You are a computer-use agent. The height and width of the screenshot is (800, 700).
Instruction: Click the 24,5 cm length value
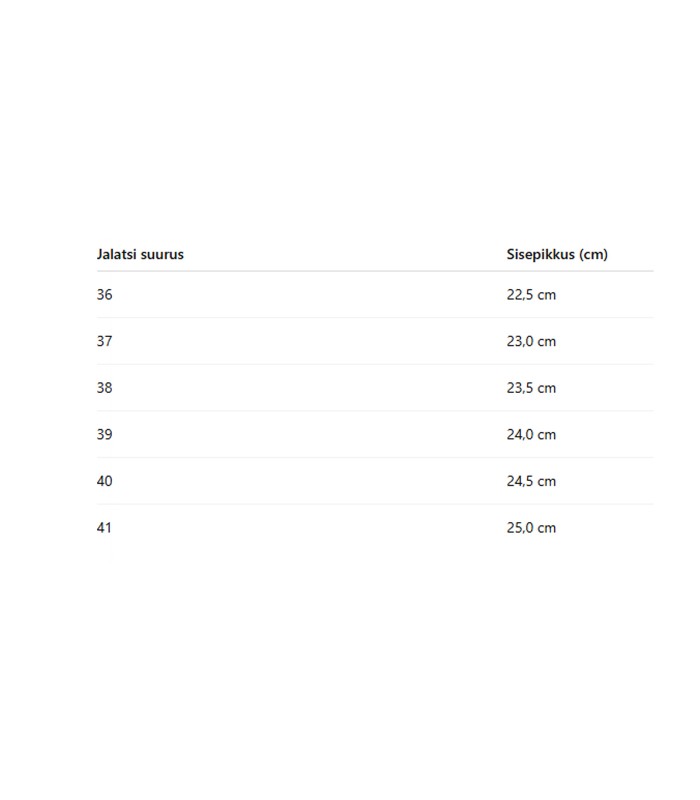click(531, 481)
